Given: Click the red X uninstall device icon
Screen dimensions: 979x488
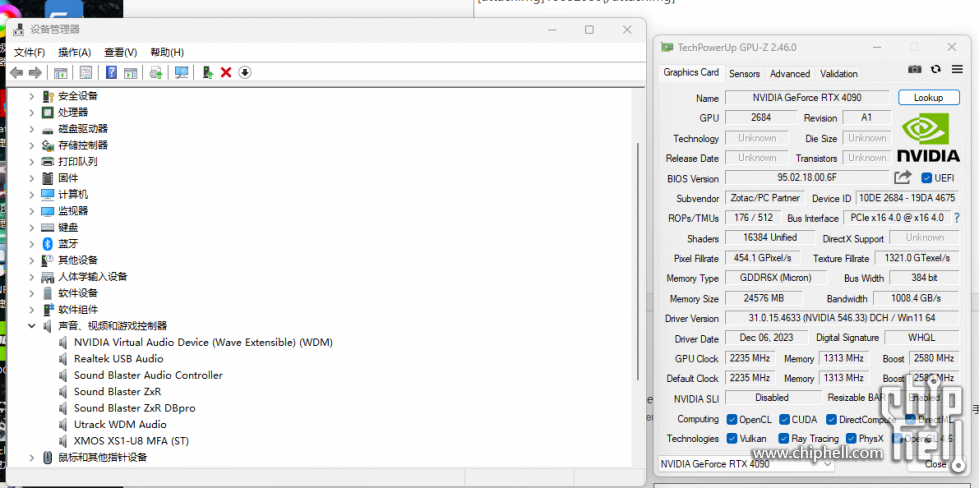Looking at the screenshot, I should tap(226, 73).
